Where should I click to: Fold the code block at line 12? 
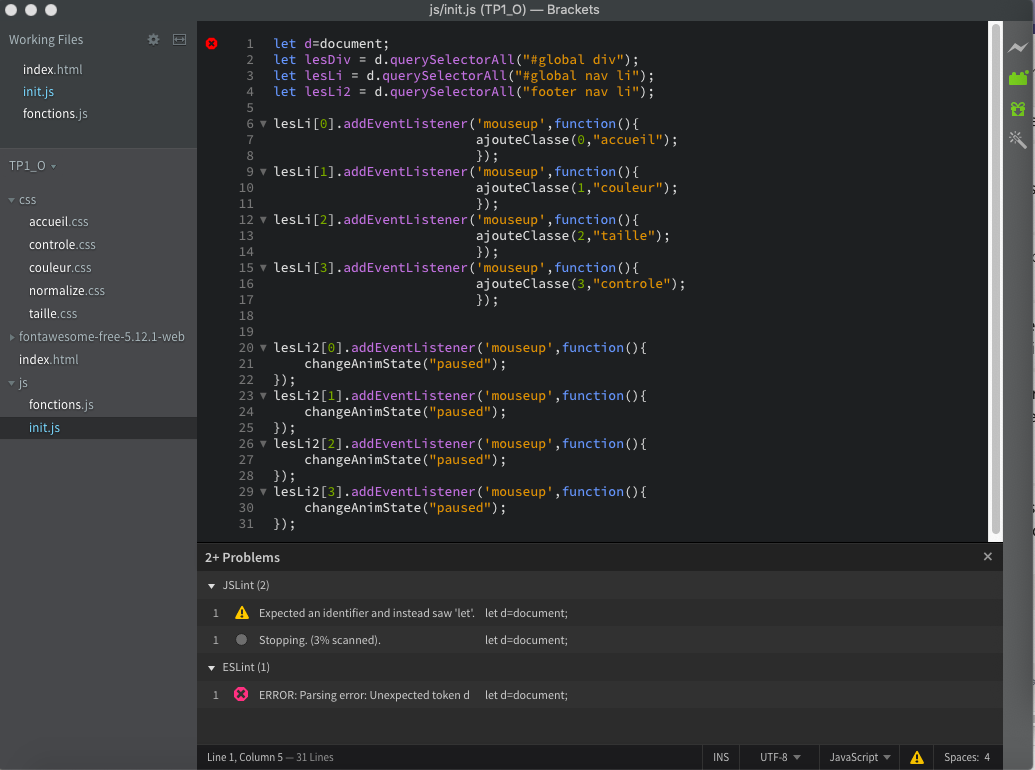[x=263, y=220]
